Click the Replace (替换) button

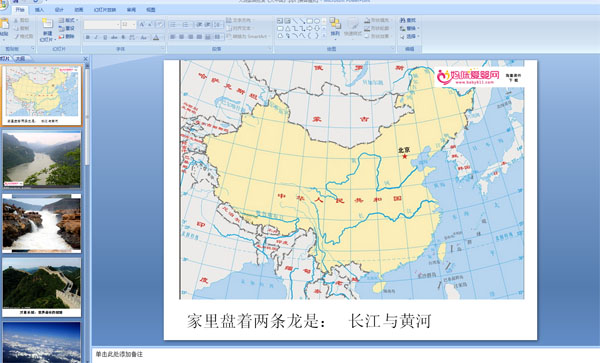pos(409,28)
